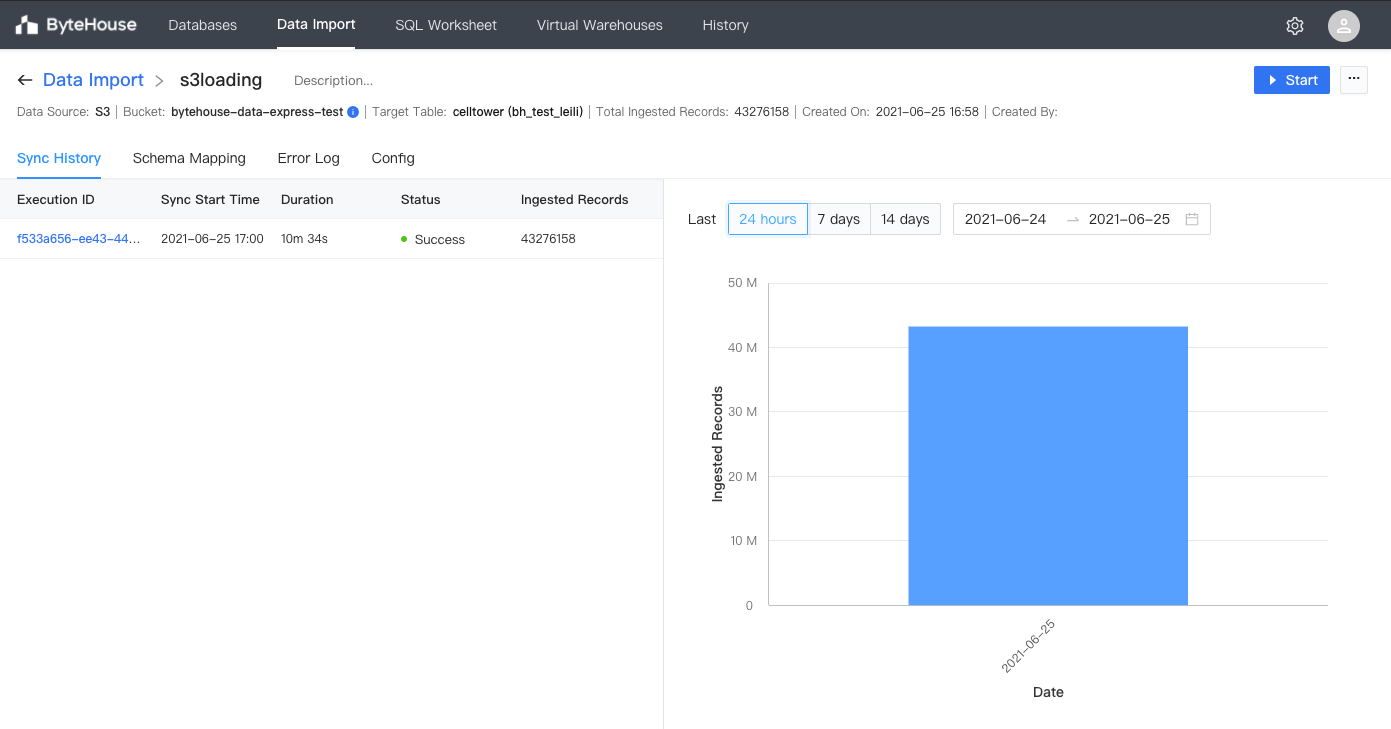The height and width of the screenshot is (729, 1391).
Task: Switch to the Schema Mapping tab
Action: tap(189, 158)
